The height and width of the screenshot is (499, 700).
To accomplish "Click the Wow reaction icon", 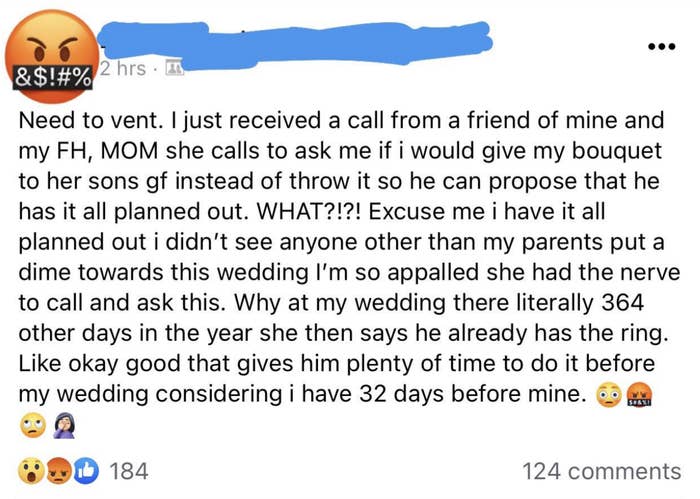I will coord(31,471).
